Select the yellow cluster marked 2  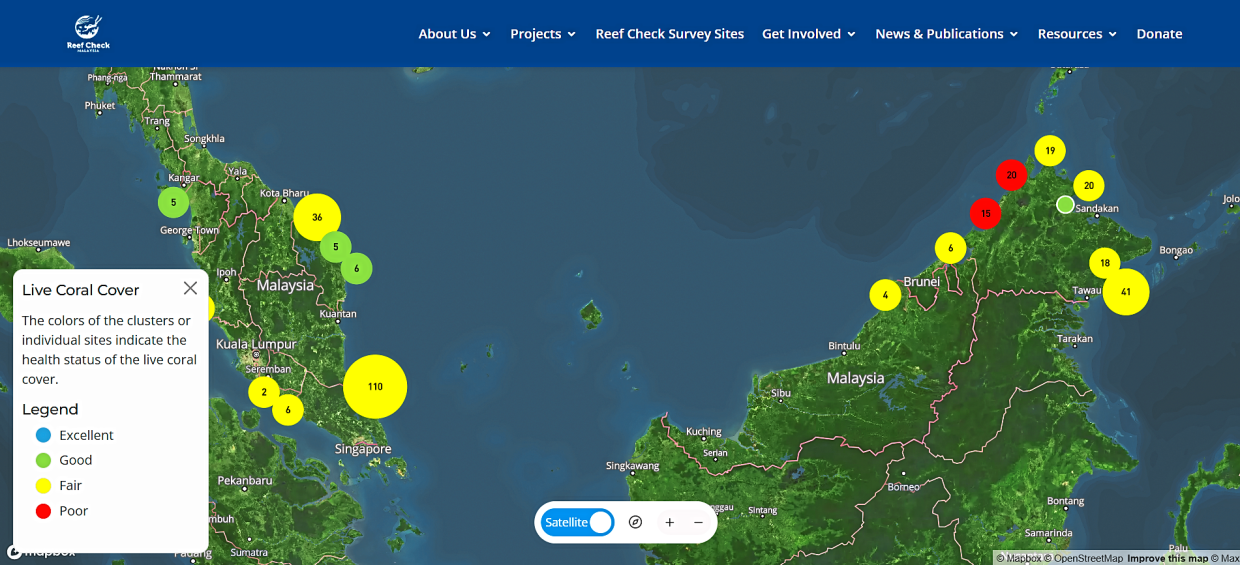click(x=264, y=392)
